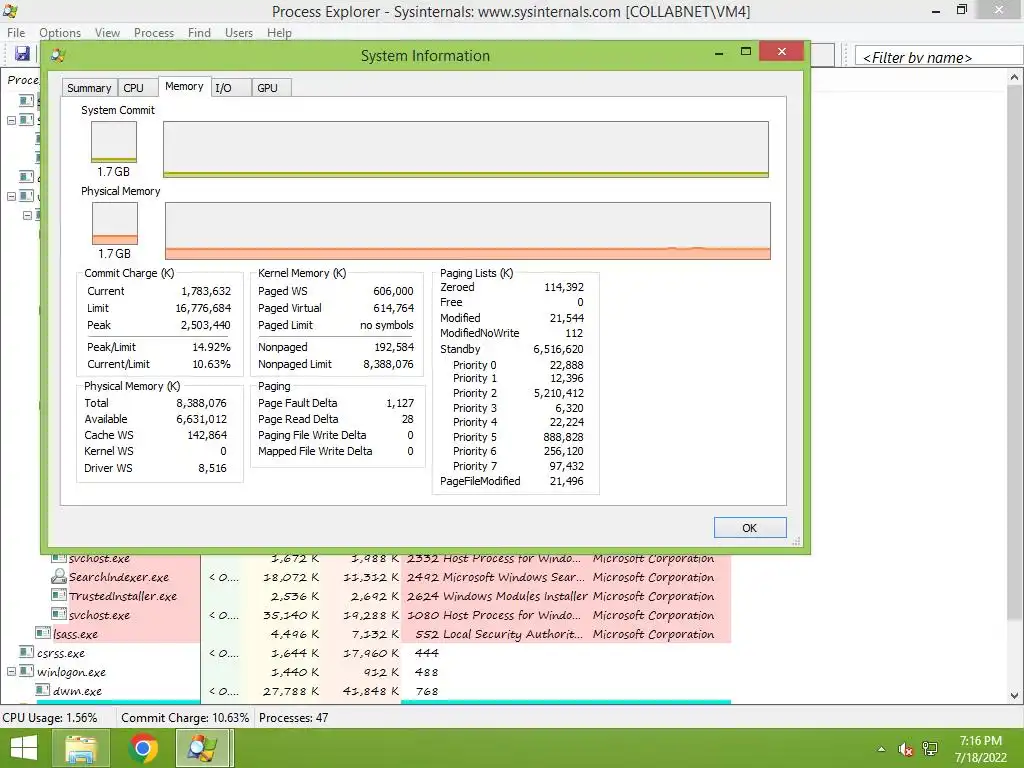Collapse the winlogon.exe tree node

click(x=11, y=671)
